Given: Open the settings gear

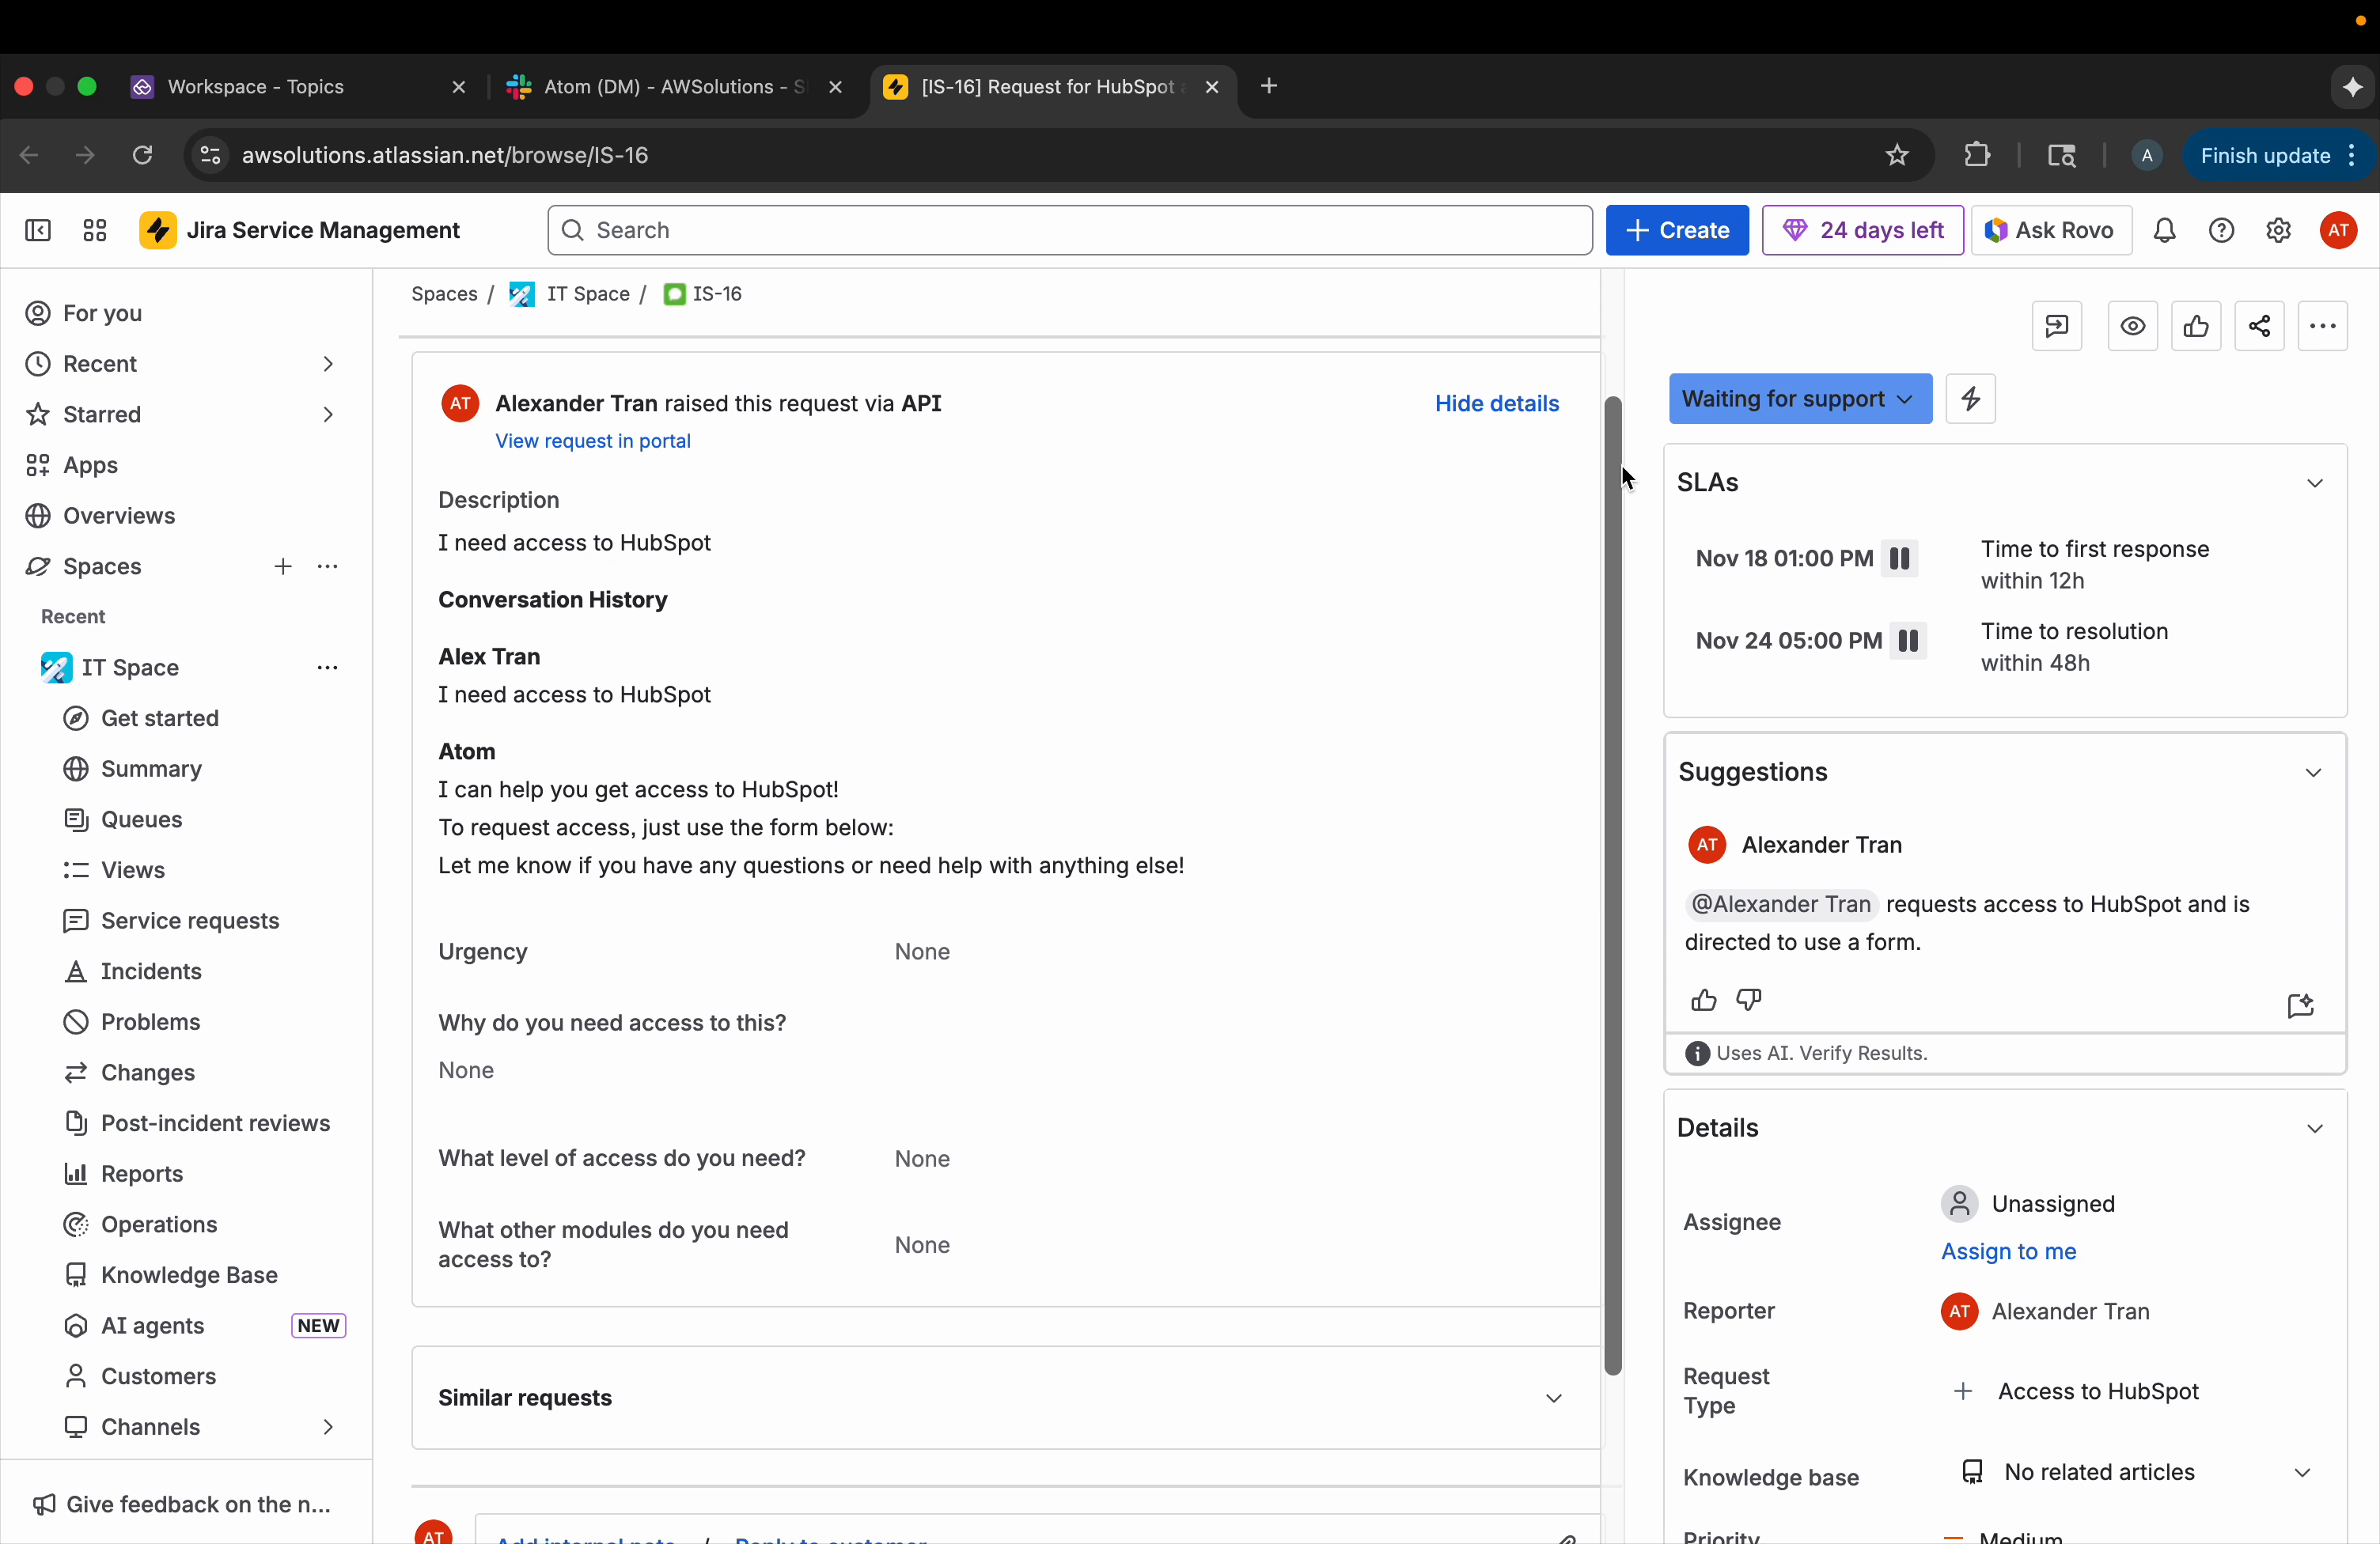Looking at the screenshot, I should 2279,230.
